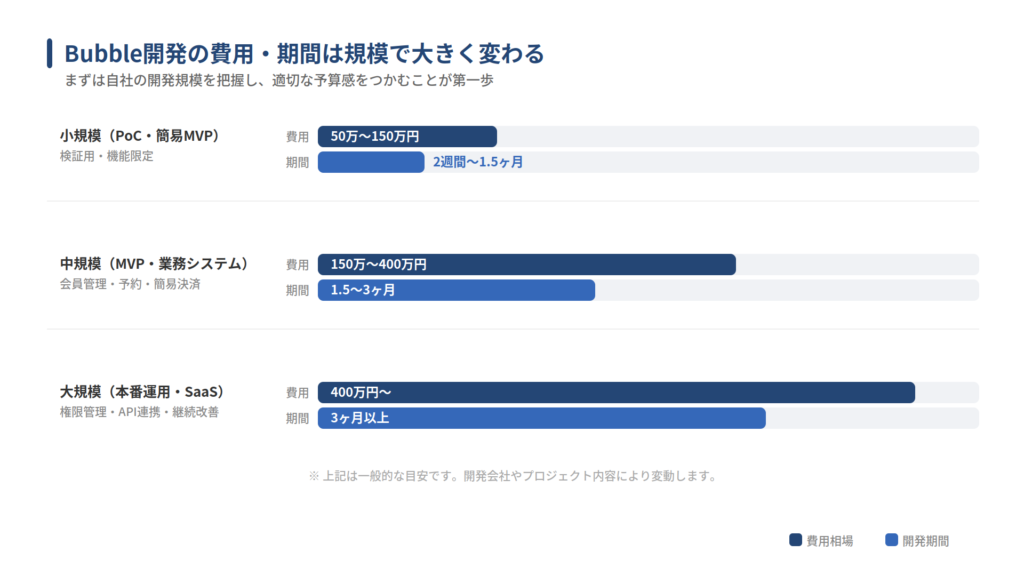Click the 費用相場 legend label
Screen dimensions: 1024x576
[x=830, y=540]
